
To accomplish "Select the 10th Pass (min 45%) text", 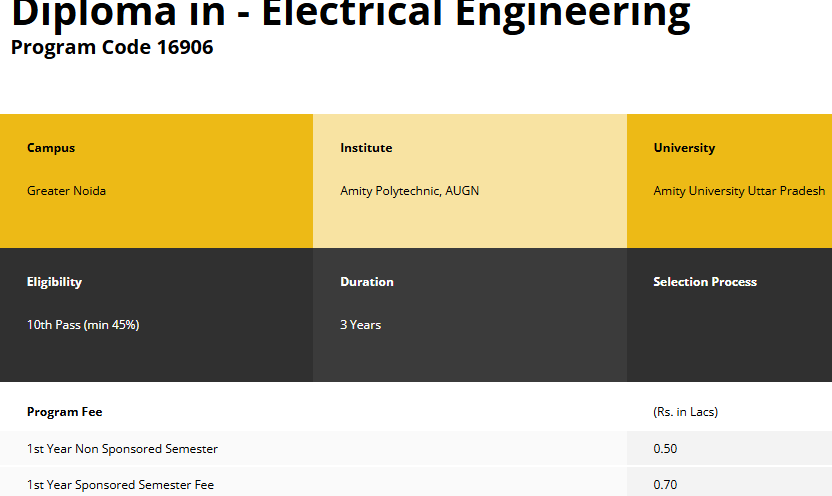I will click(x=83, y=325).
